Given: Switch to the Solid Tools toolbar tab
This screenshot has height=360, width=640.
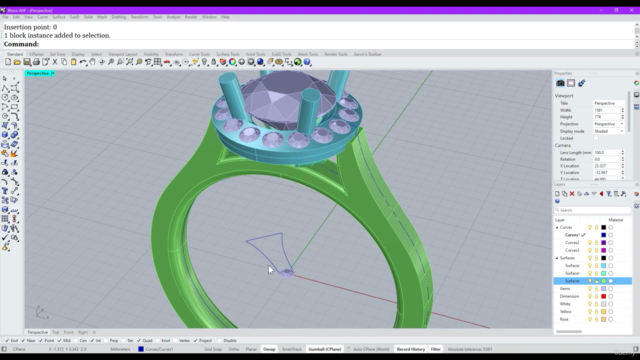Looking at the screenshot, I should [256, 54].
